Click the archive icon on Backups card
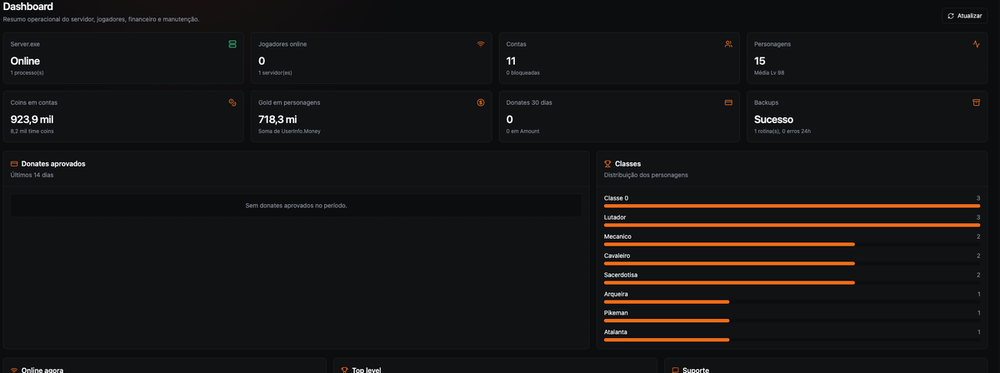This screenshot has height=373, width=1000. click(x=976, y=102)
